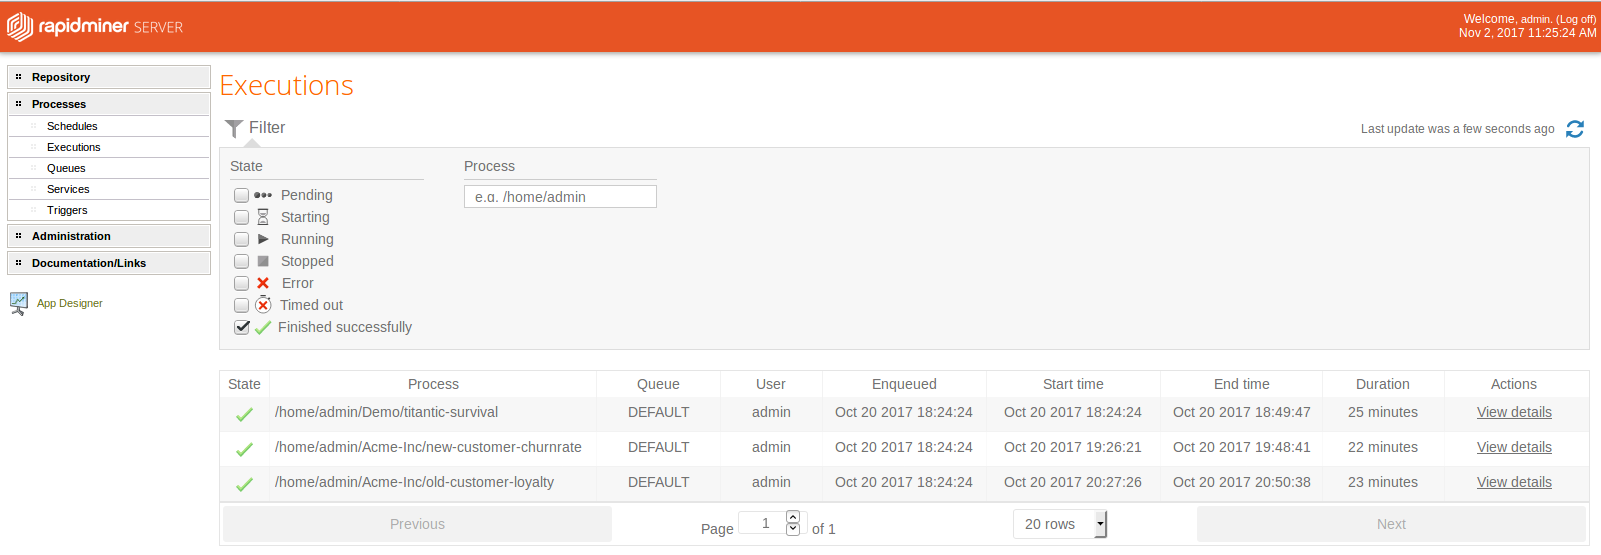Image resolution: width=1601 pixels, height=555 pixels.
Task: Open Schedules in the sidebar
Action: tap(72, 127)
